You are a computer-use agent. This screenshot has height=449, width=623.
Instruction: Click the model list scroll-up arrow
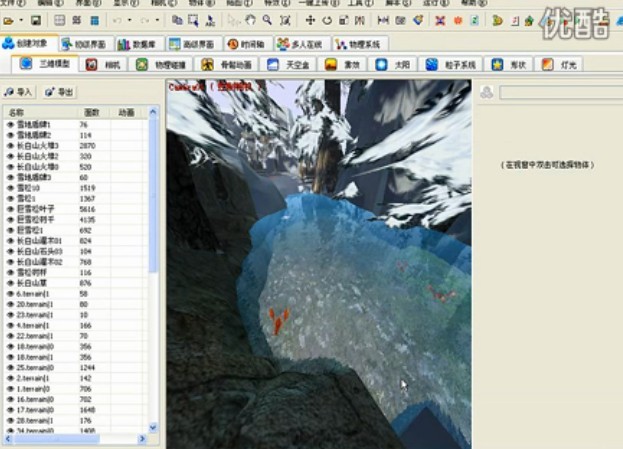coord(153,113)
